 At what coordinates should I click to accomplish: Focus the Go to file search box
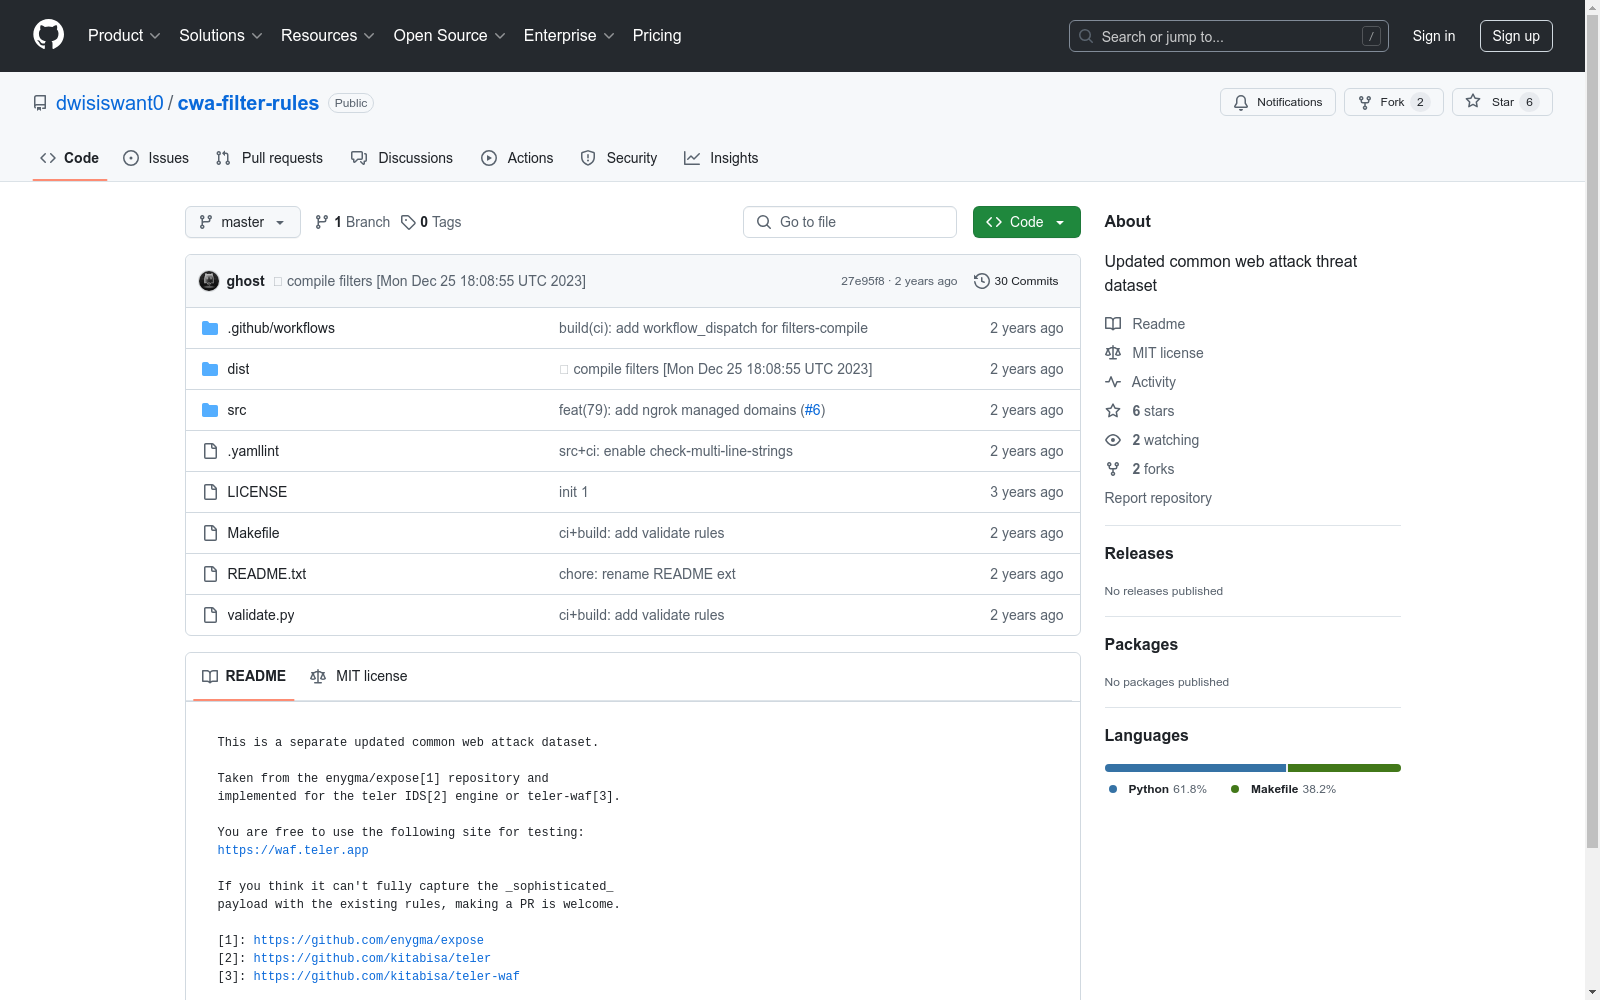tap(850, 222)
